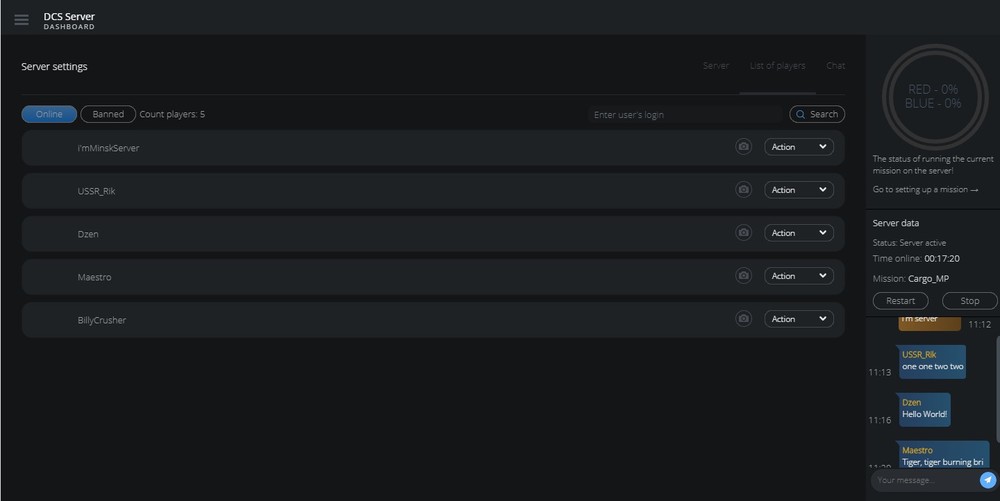
Task: Show Online players filter
Action: 49,114
